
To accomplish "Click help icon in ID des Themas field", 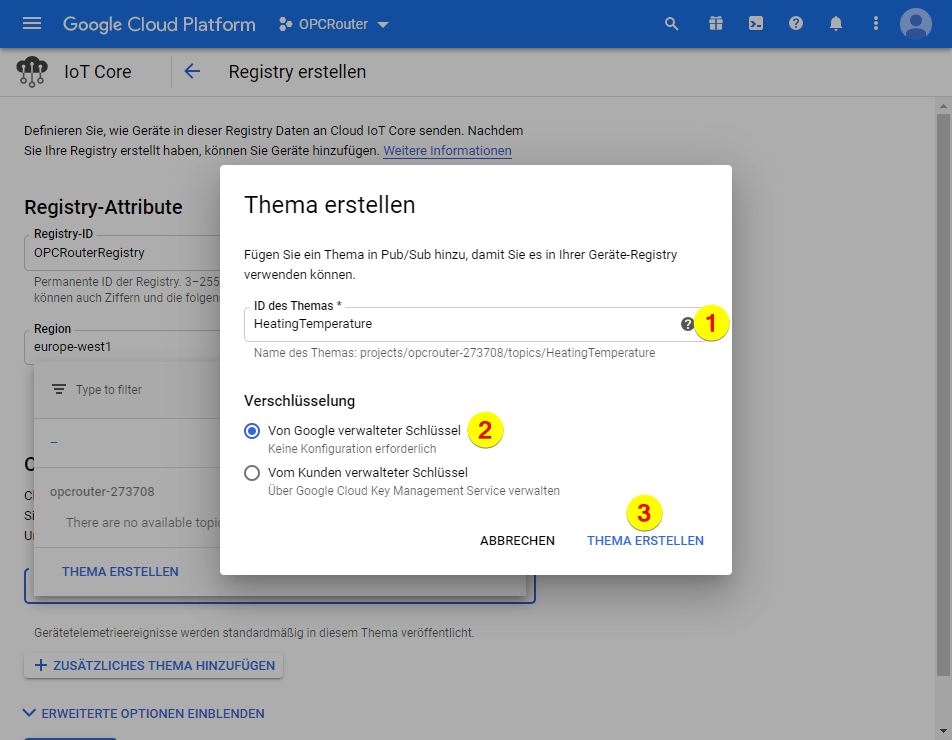I will pyautogui.click(x=687, y=324).
